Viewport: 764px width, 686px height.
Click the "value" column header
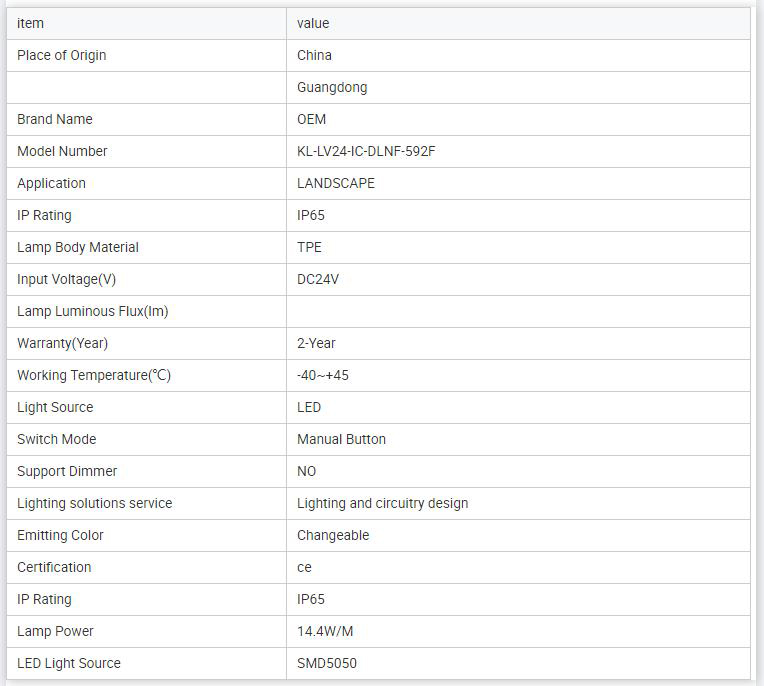coord(313,23)
